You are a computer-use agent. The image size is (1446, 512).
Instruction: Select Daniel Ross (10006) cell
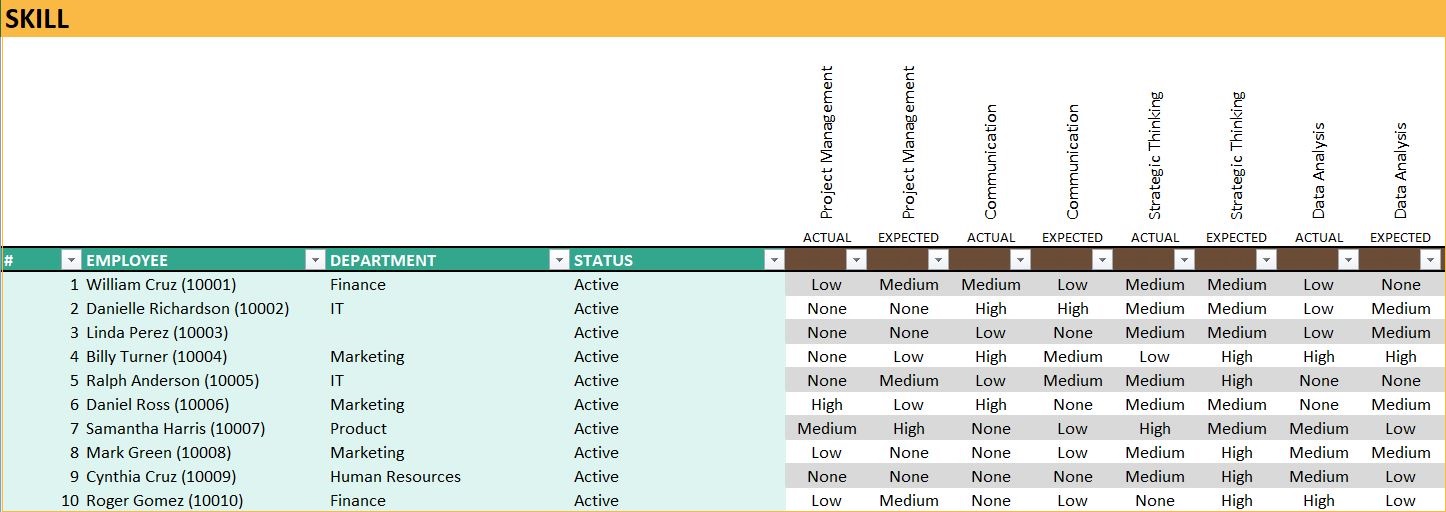204,404
